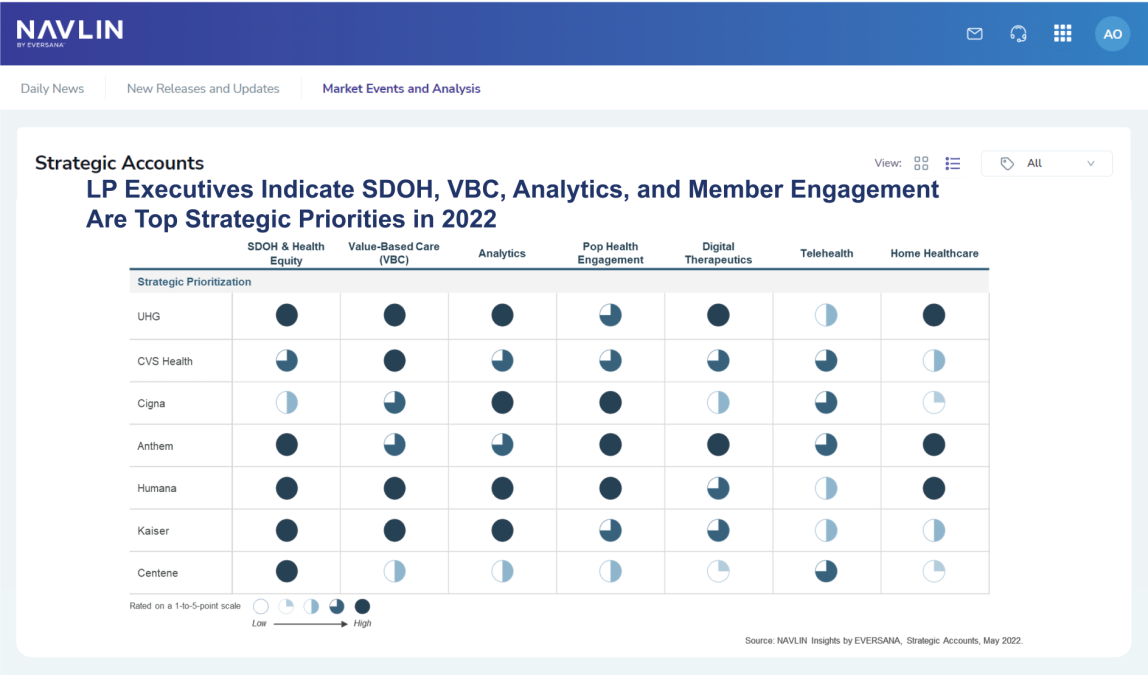This screenshot has width=1148, height=675.
Task: Click the Analytics column header
Action: coord(502,253)
